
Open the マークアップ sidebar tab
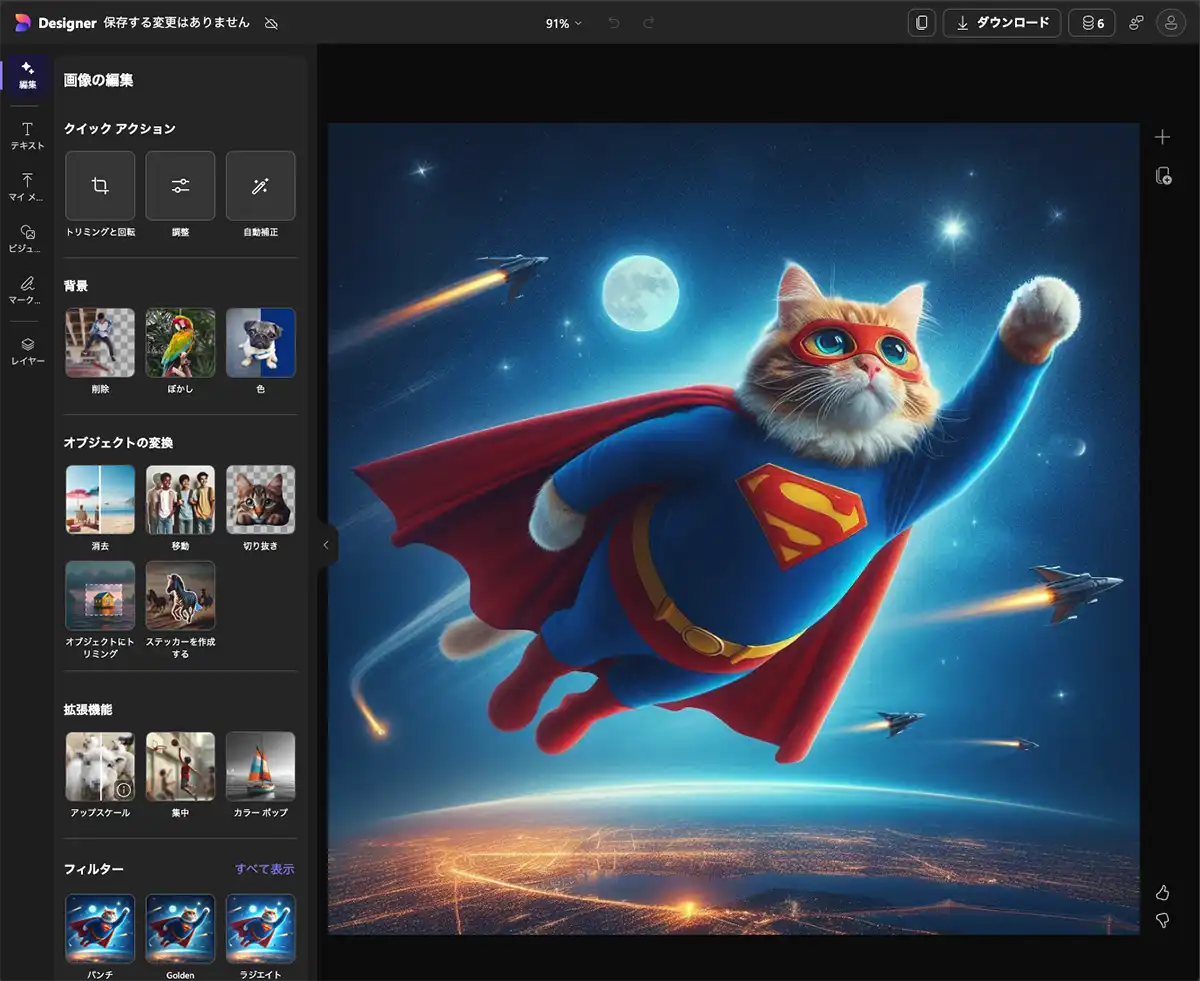27,290
